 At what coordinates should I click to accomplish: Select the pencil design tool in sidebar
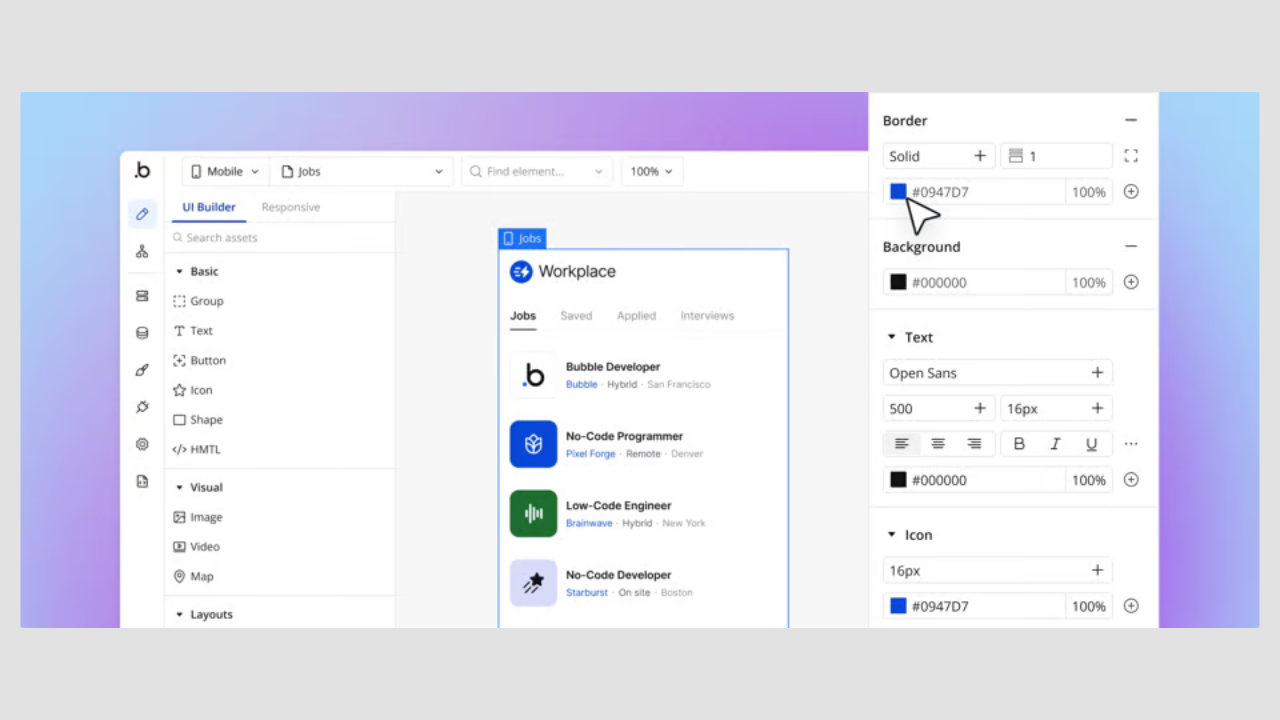pos(142,214)
